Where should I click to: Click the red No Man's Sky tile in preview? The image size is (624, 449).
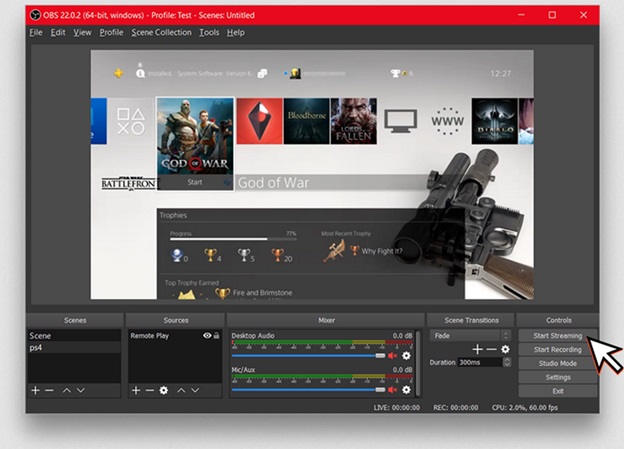(x=259, y=121)
